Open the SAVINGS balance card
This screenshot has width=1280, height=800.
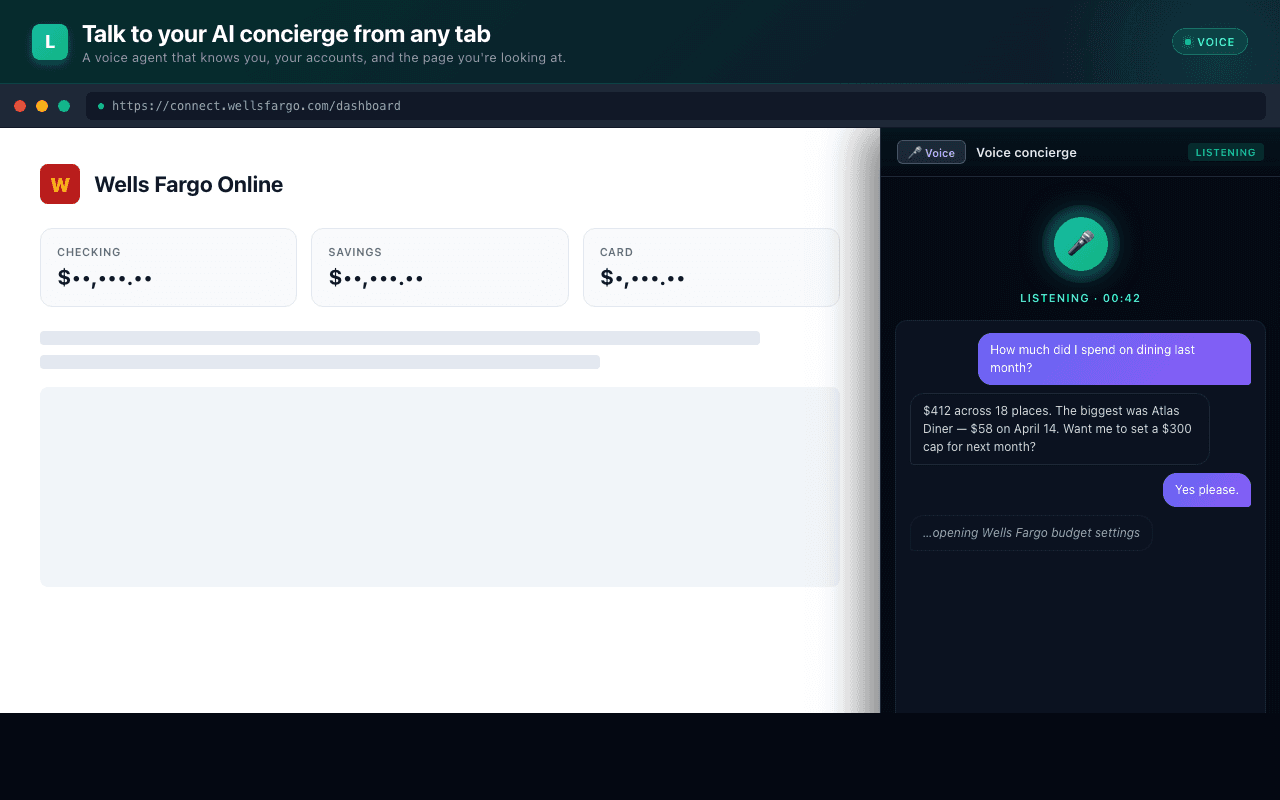(440, 267)
